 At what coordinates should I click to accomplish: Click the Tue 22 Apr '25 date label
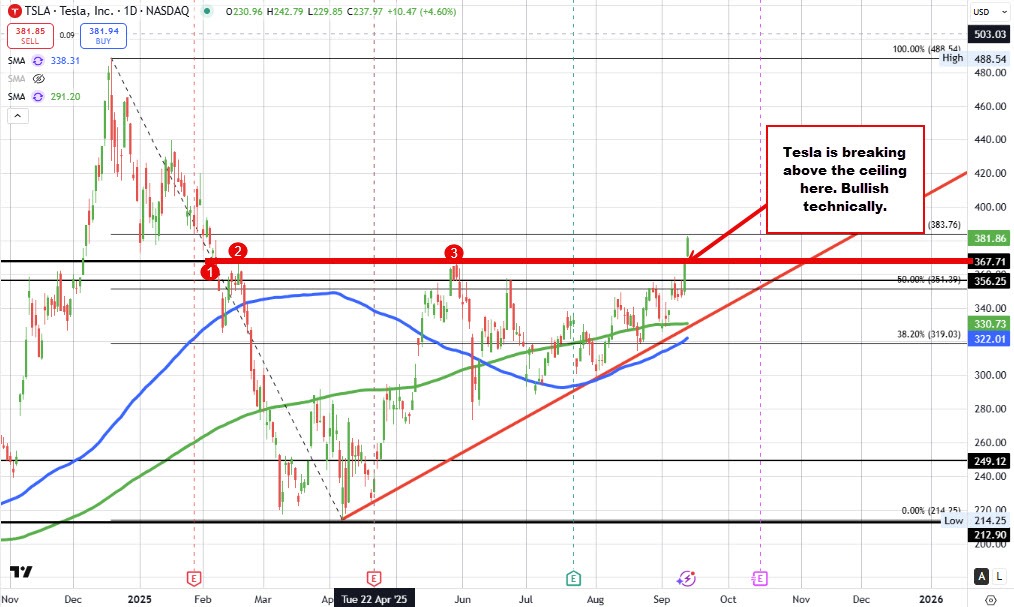pyautogui.click(x=374, y=599)
